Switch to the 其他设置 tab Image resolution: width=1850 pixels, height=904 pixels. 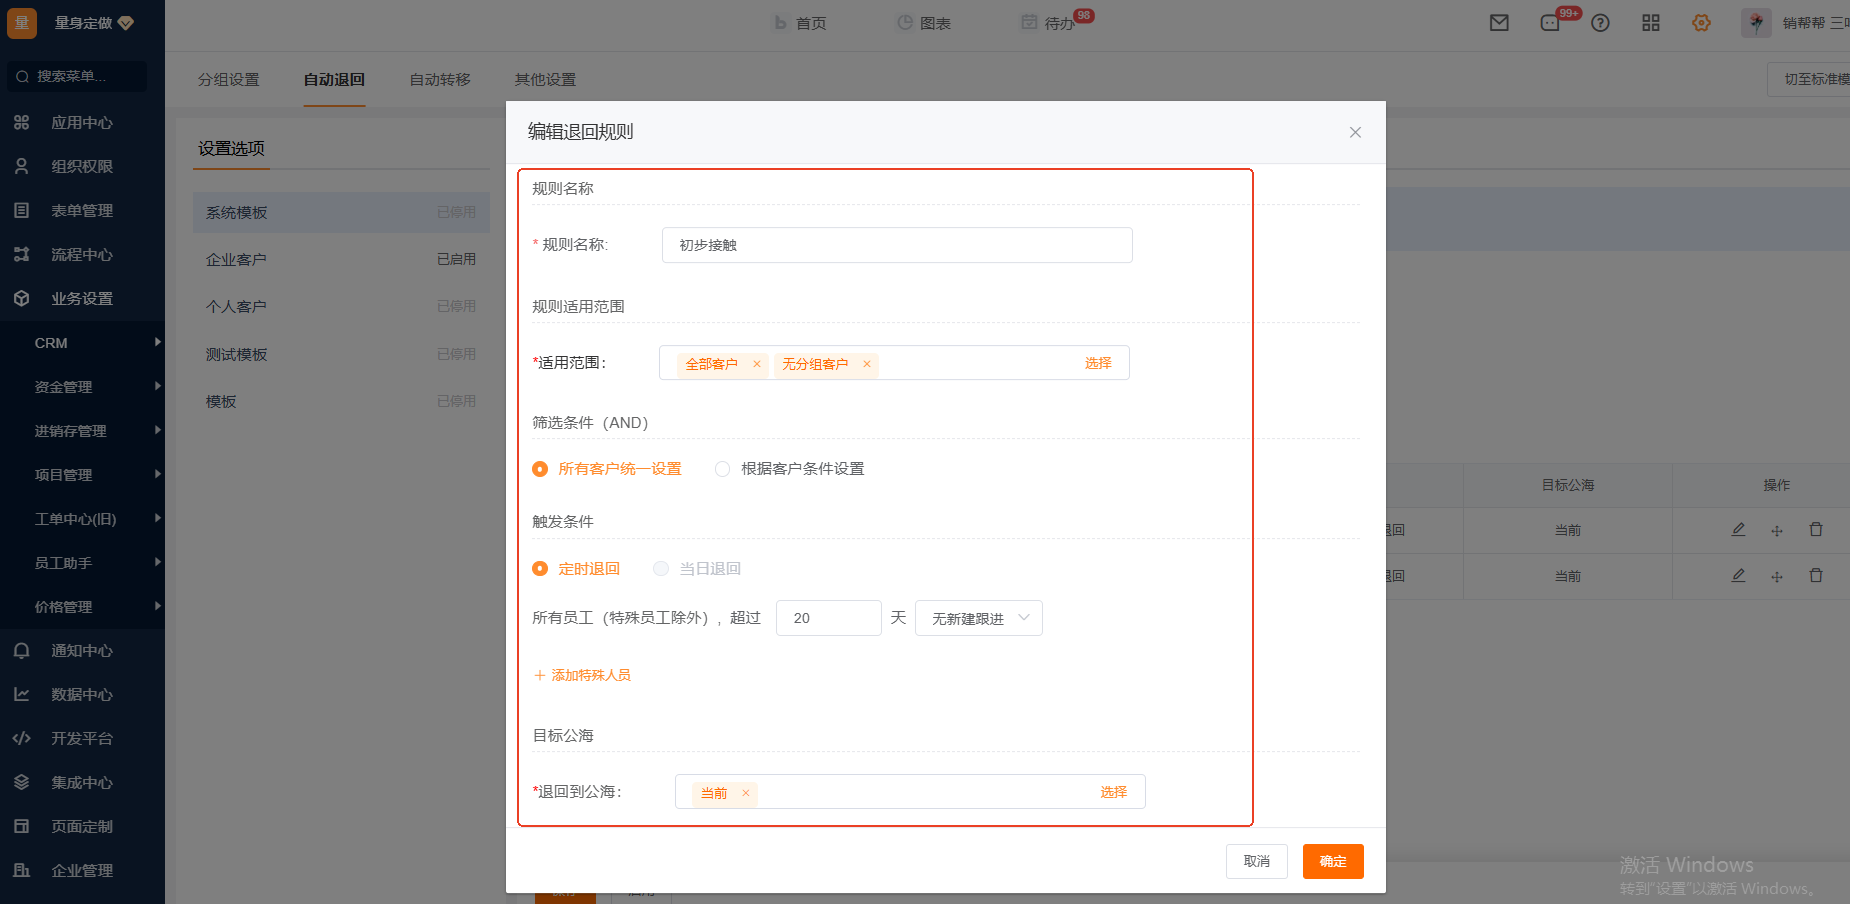point(545,79)
